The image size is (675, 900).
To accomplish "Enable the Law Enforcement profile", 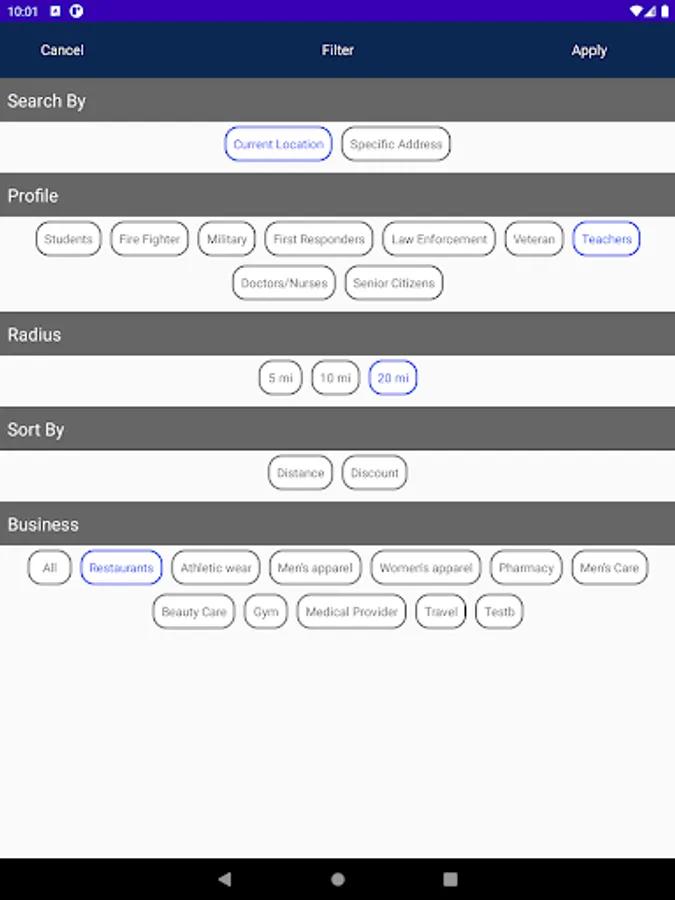I will 439,239.
